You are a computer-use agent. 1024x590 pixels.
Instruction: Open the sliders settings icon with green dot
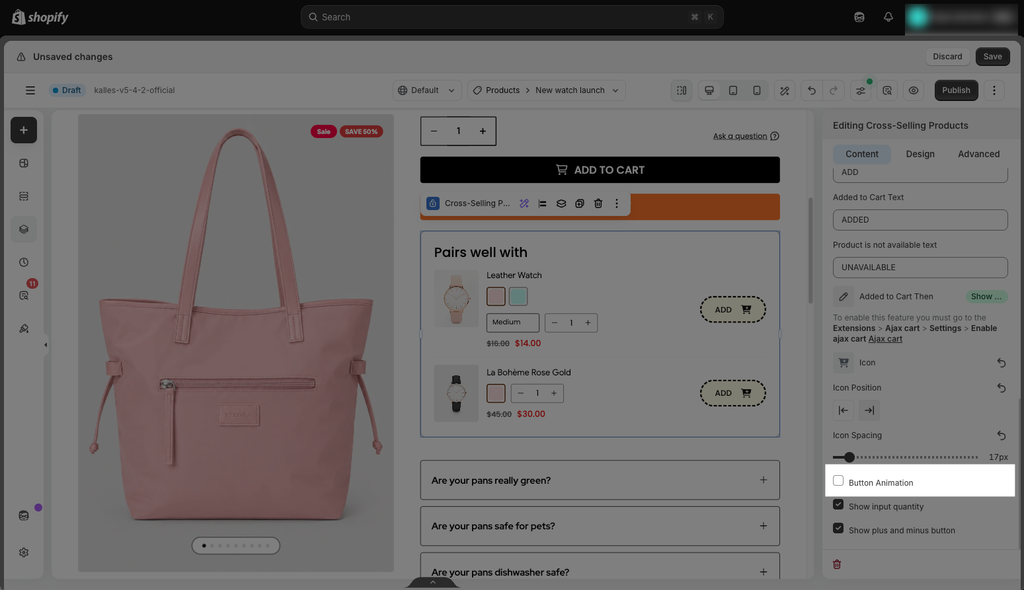click(861, 91)
